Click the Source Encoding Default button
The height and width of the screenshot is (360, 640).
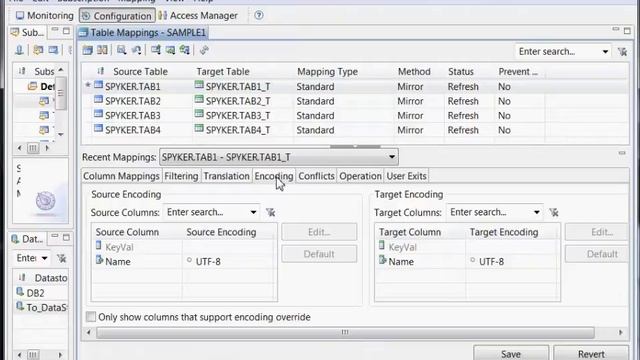(x=319, y=254)
